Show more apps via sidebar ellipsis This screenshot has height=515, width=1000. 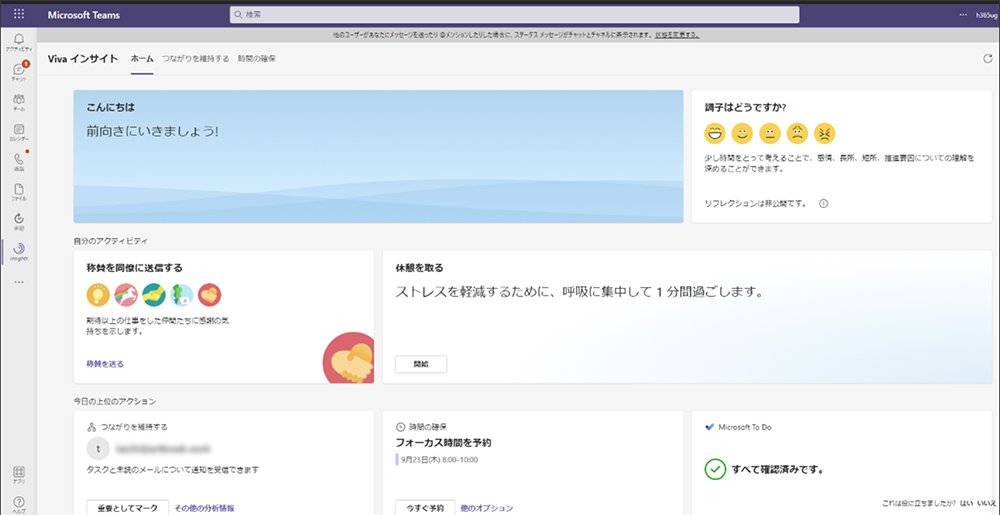[18, 282]
